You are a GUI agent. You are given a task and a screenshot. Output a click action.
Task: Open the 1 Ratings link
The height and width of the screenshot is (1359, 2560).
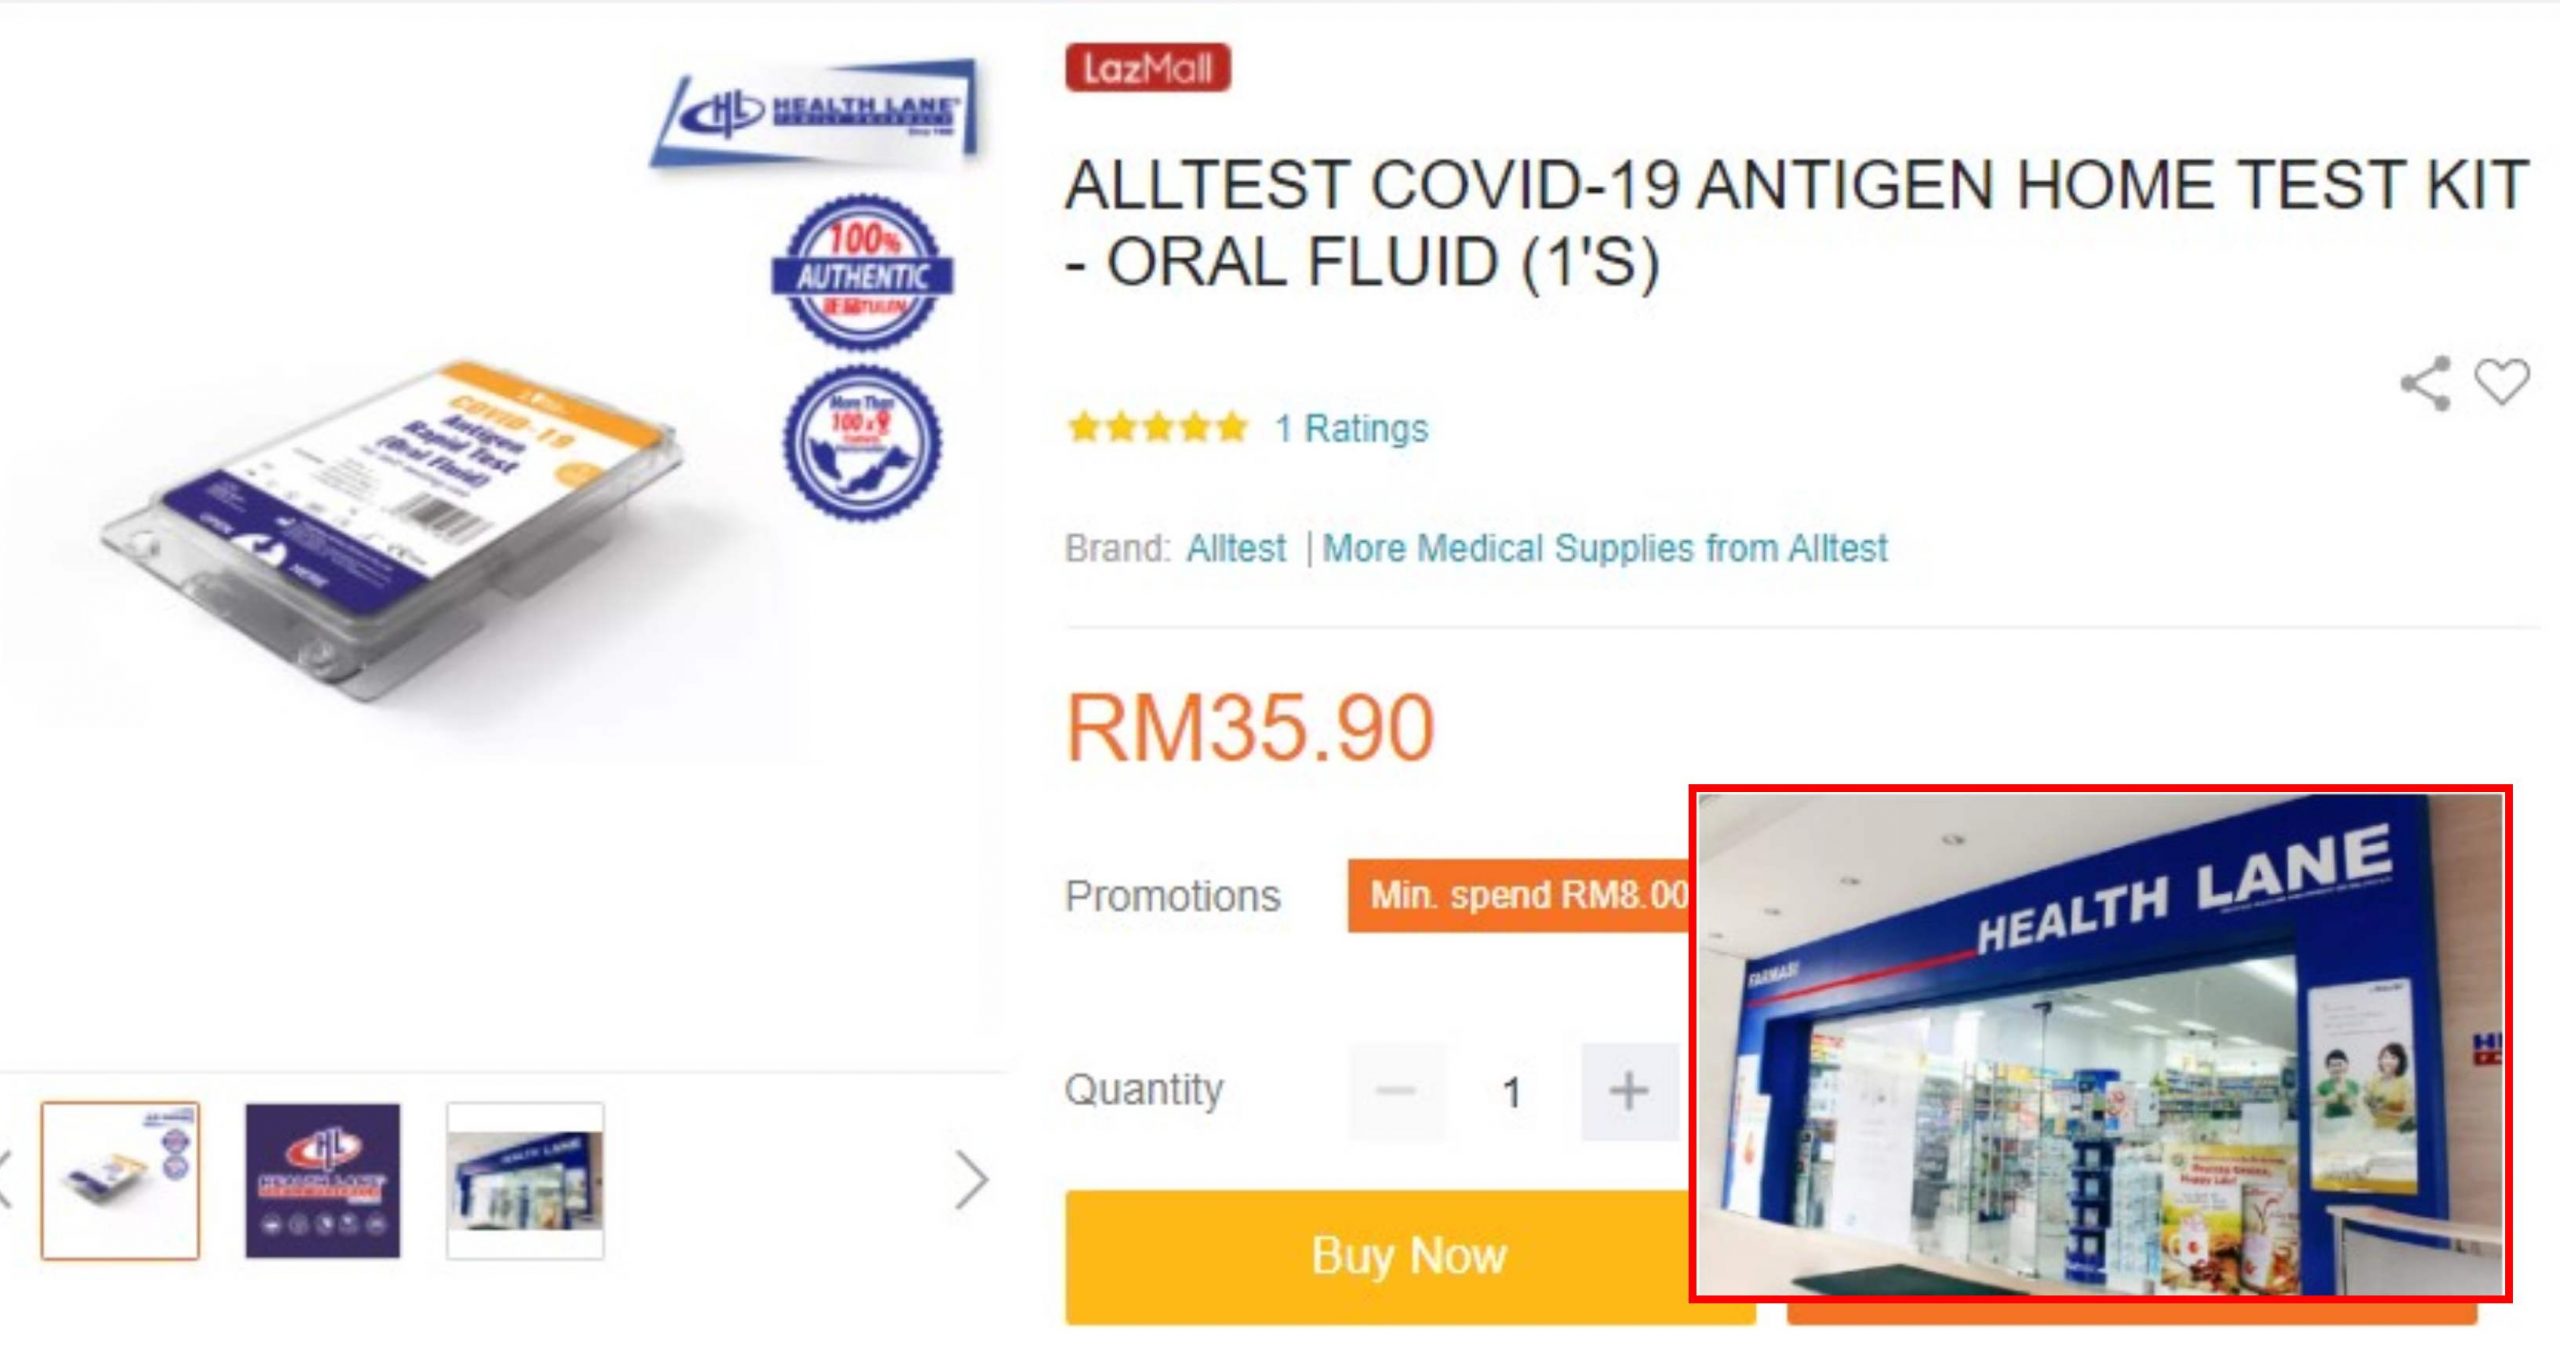tap(1351, 428)
